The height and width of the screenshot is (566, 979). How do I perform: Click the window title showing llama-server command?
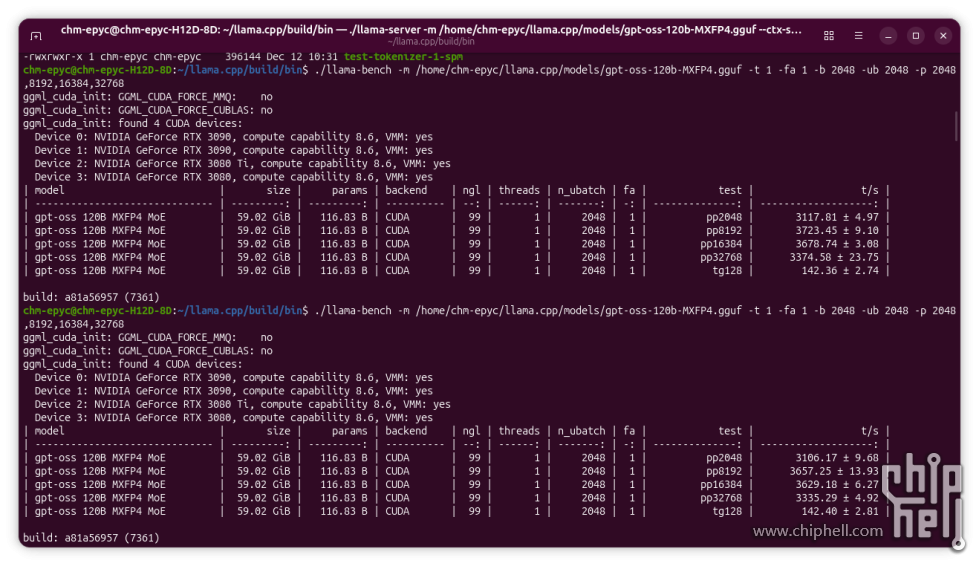click(x=431, y=29)
